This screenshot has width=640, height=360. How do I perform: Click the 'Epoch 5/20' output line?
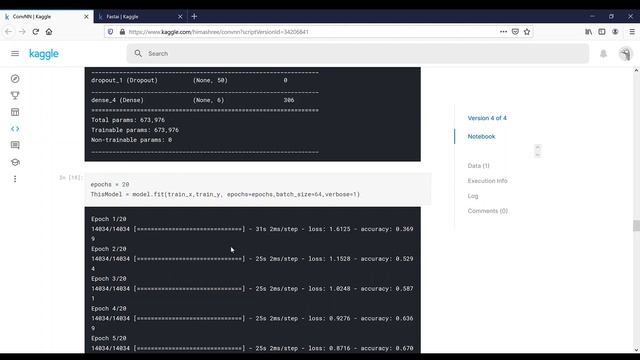coord(109,338)
